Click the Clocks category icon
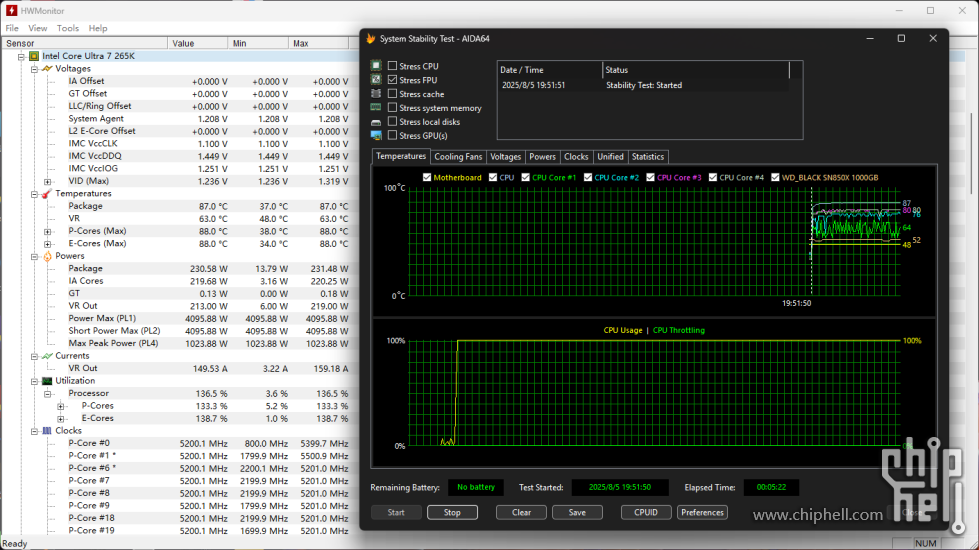 click(x=47, y=431)
